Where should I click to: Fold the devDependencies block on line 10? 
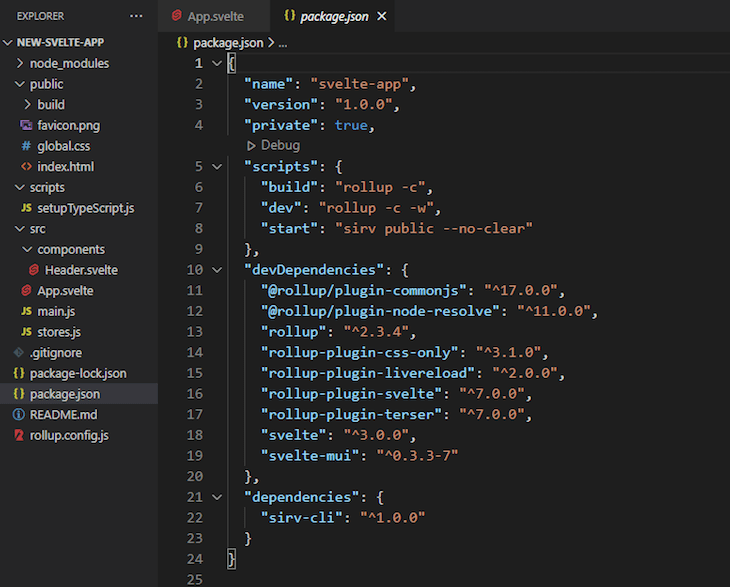(x=217, y=270)
